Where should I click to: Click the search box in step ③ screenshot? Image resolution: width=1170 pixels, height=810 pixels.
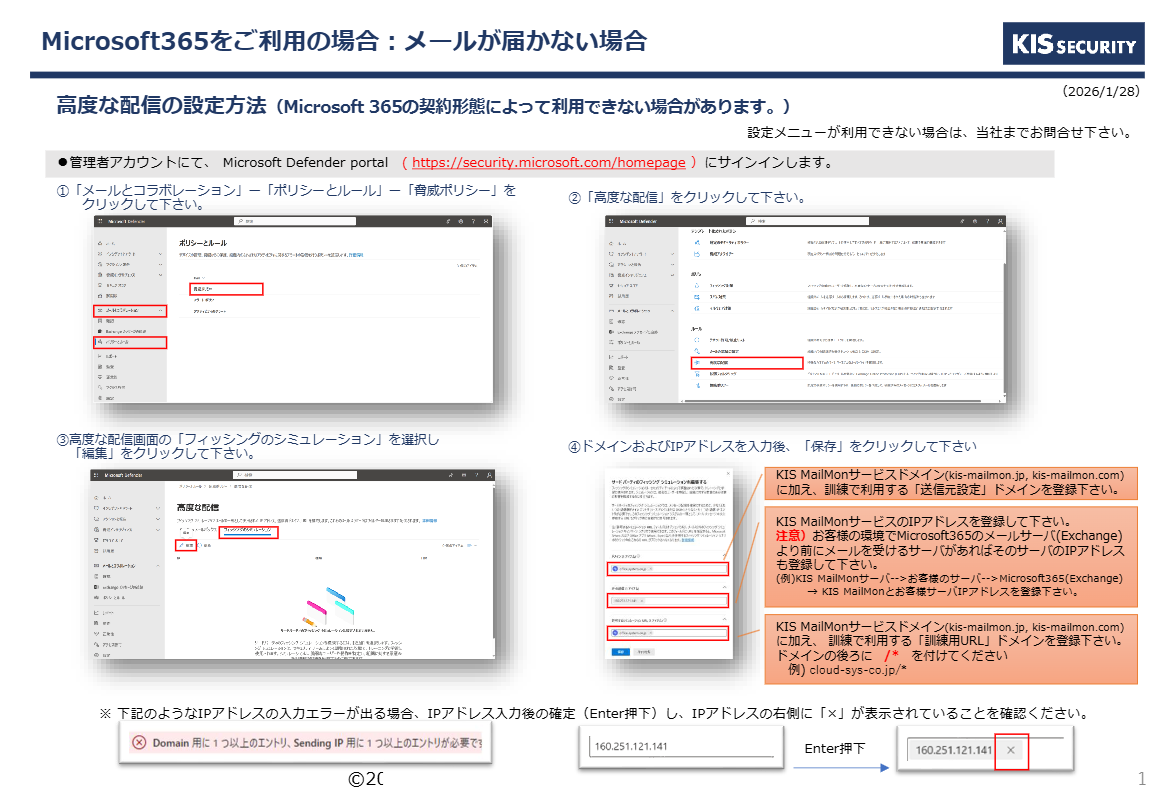[295, 475]
